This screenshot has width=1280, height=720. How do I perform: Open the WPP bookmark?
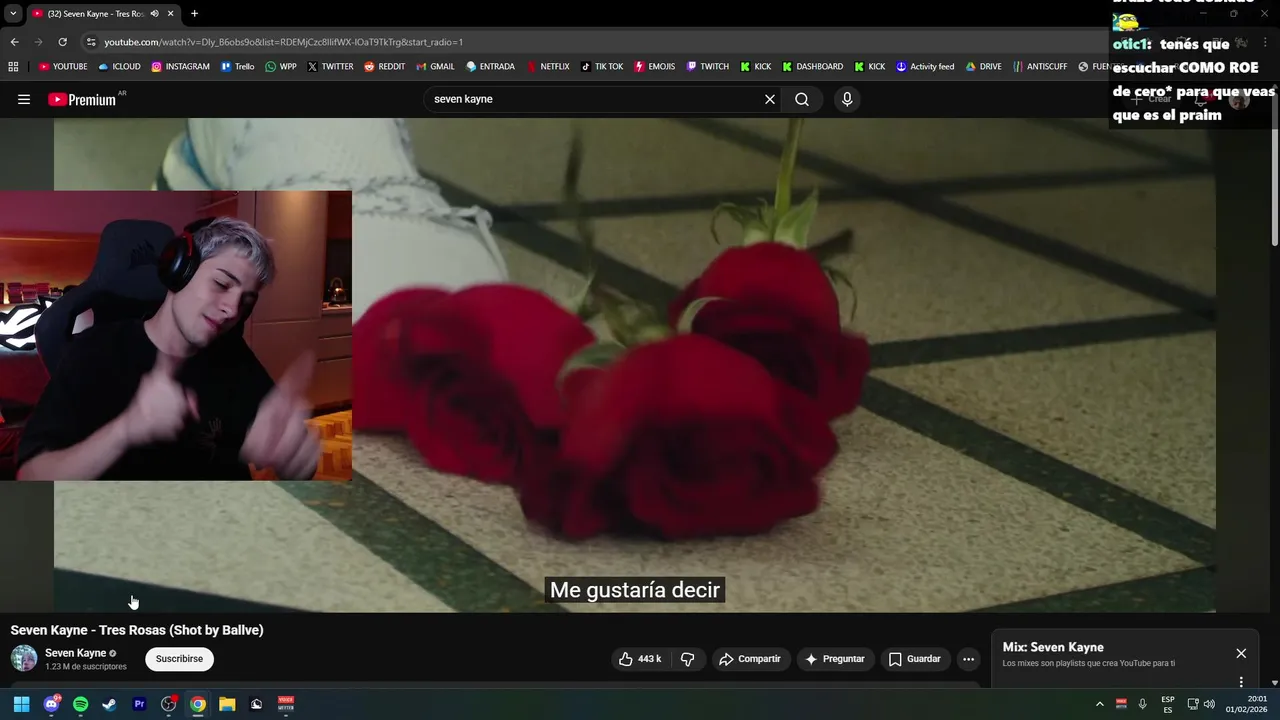[x=280, y=67]
